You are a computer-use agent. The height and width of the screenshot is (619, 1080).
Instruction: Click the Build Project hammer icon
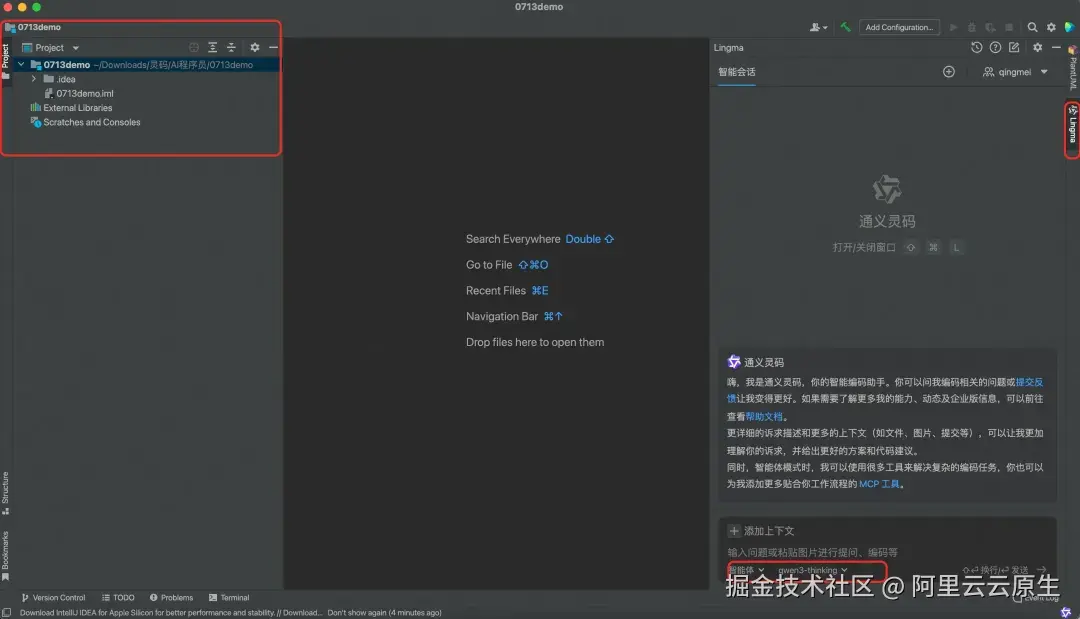pyautogui.click(x=845, y=27)
